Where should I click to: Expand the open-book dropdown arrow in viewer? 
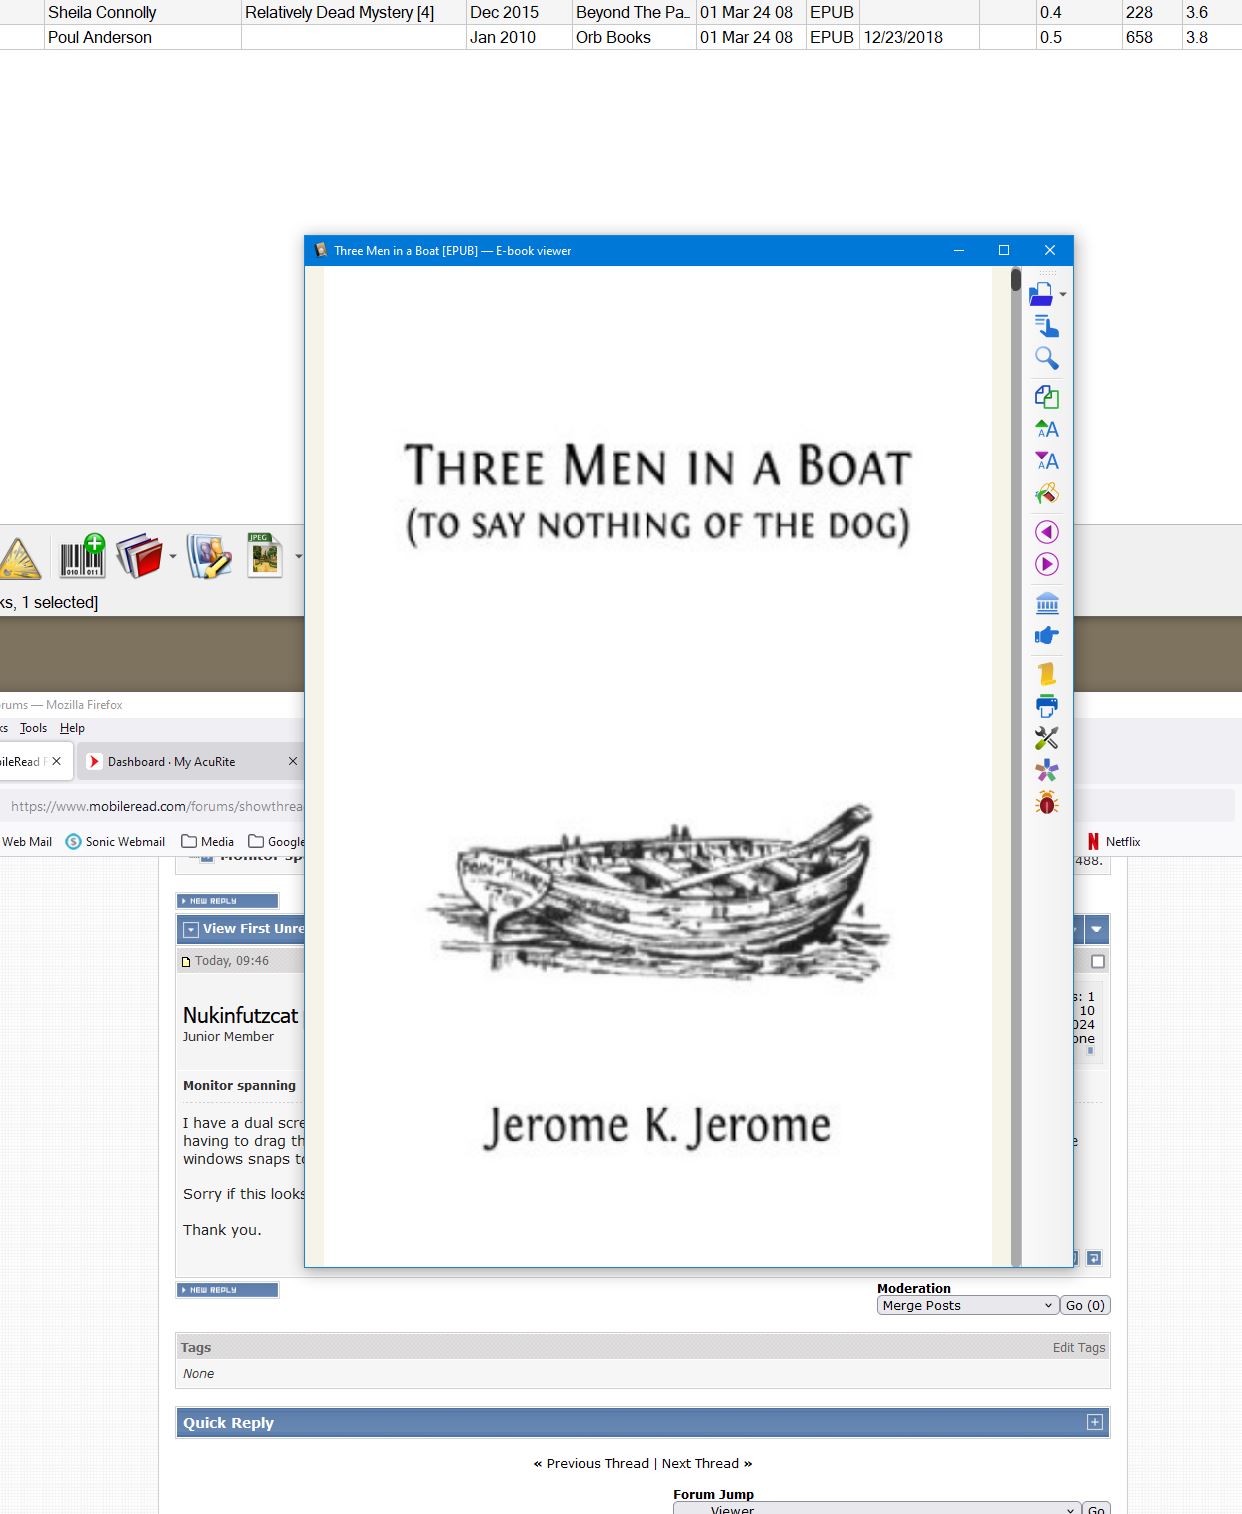pyautogui.click(x=1063, y=295)
